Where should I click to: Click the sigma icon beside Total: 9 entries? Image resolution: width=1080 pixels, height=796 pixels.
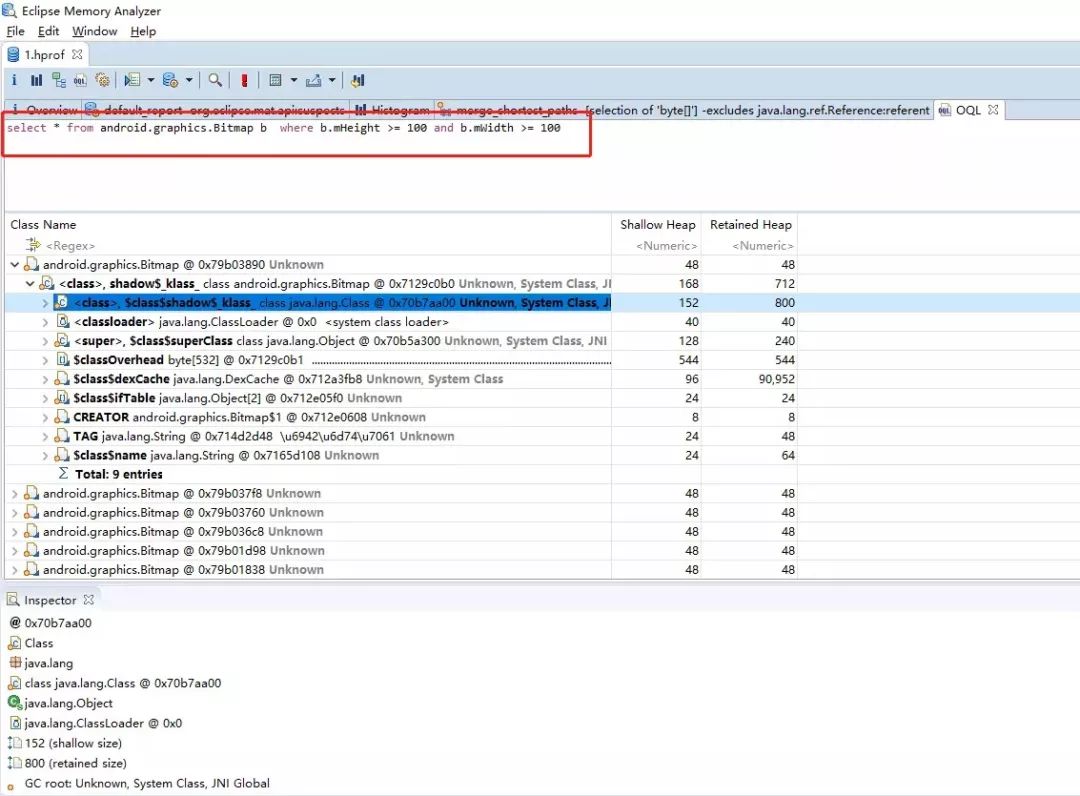point(63,474)
